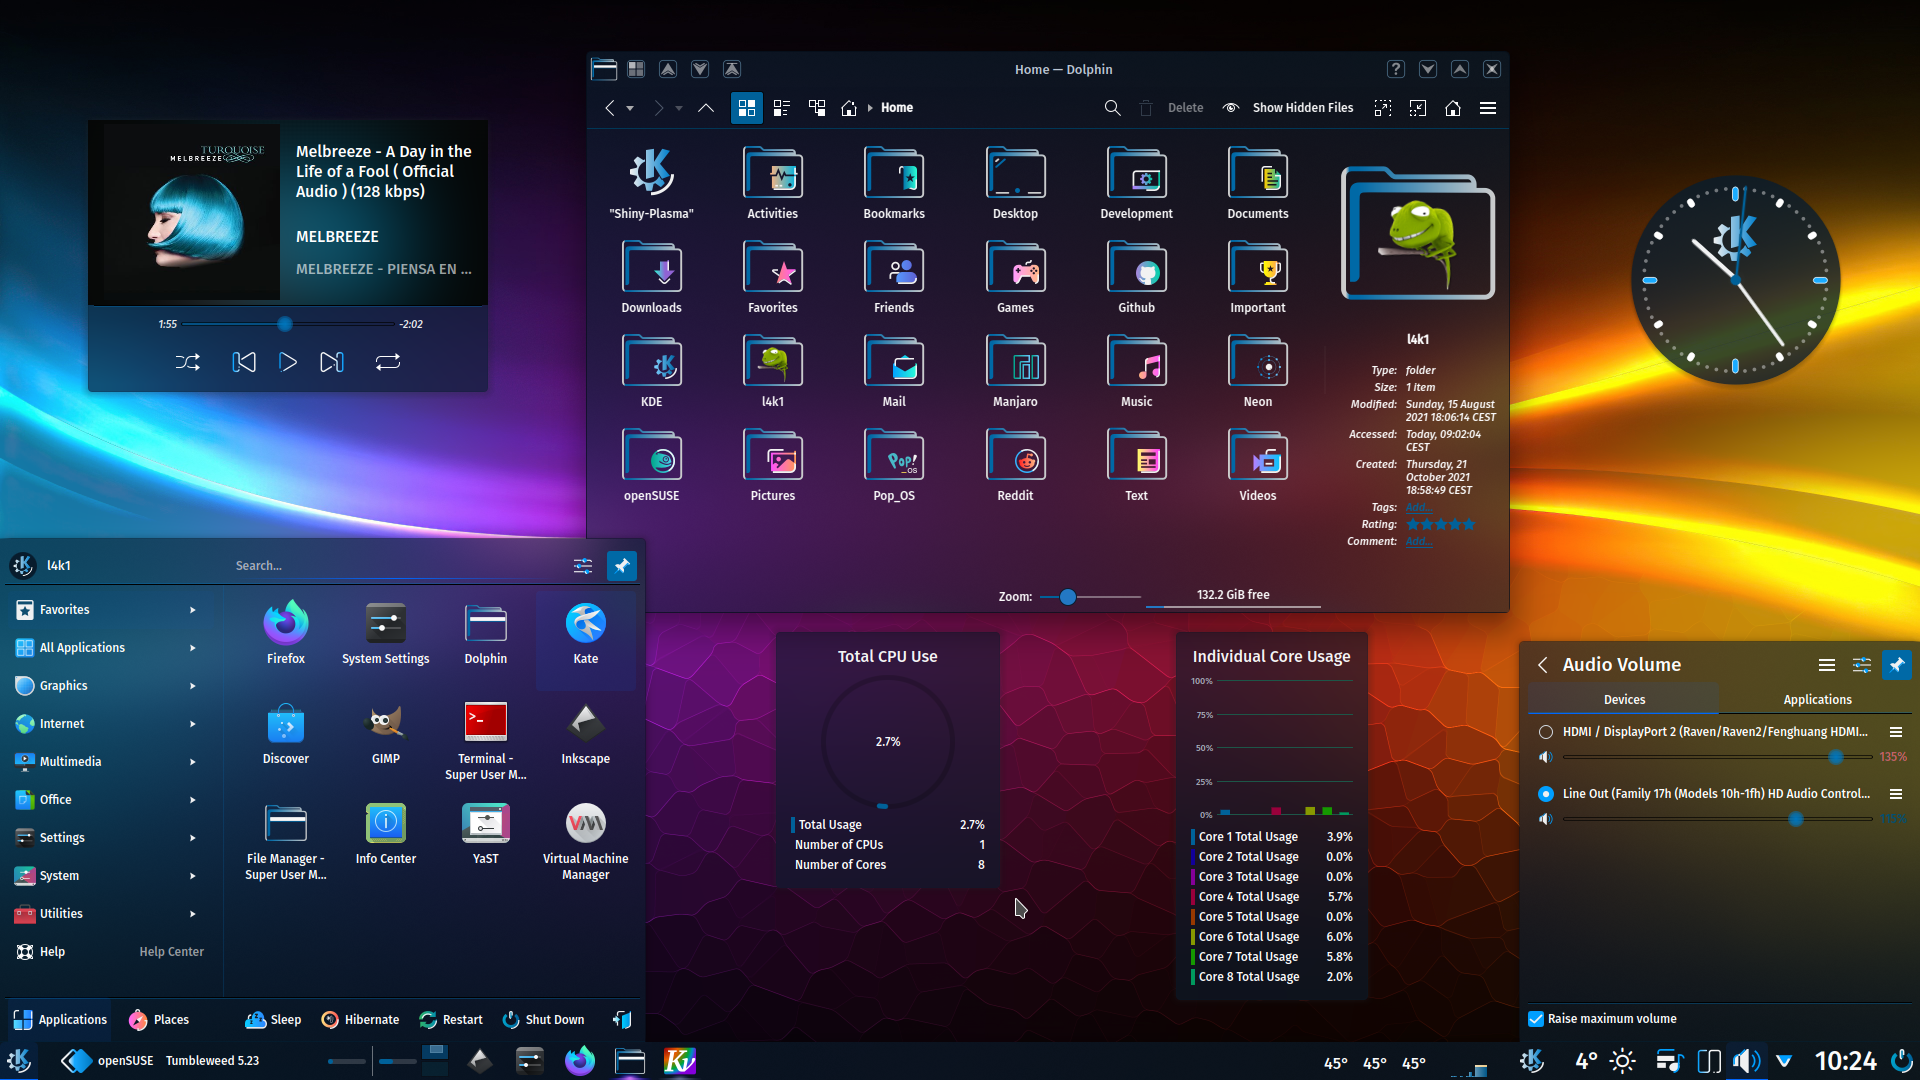The width and height of the screenshot is (1920, 1080).
Task: Open the Github folder
Action: coord(1136,277)
